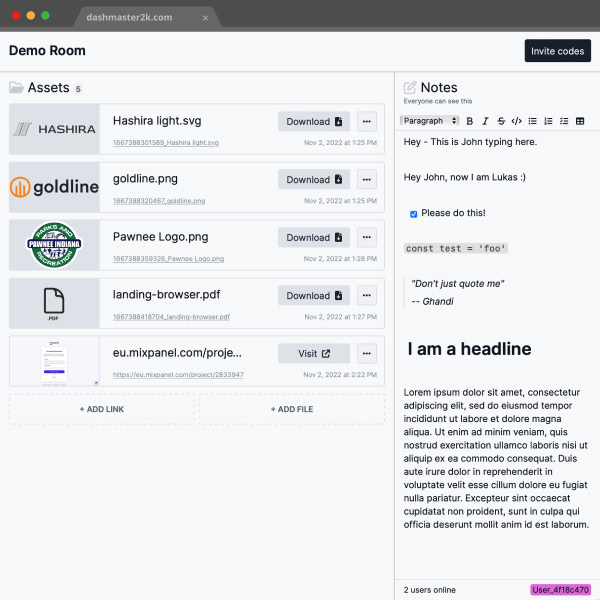601x600 pixels.
Task: Click the Demo Room title
Action: point(47,51)
